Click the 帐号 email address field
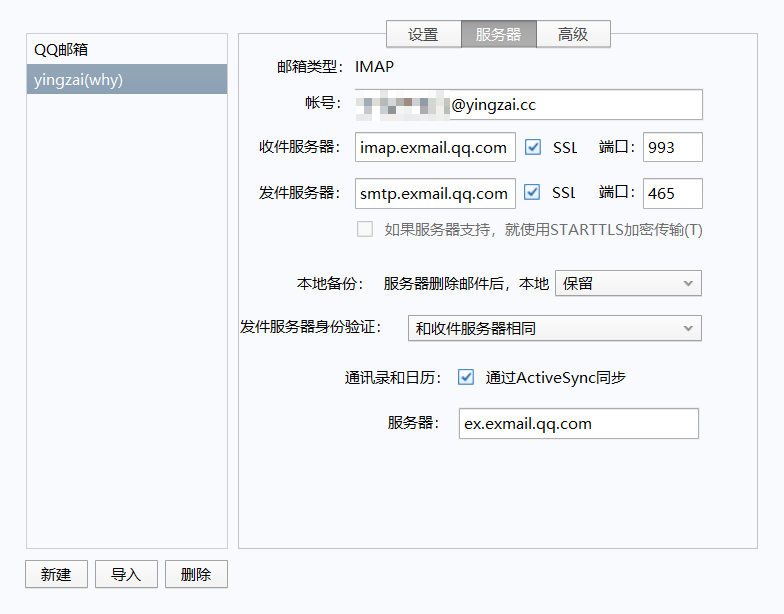Image resolution: width=784 pixels, height=614 pixels. point(529,104)
